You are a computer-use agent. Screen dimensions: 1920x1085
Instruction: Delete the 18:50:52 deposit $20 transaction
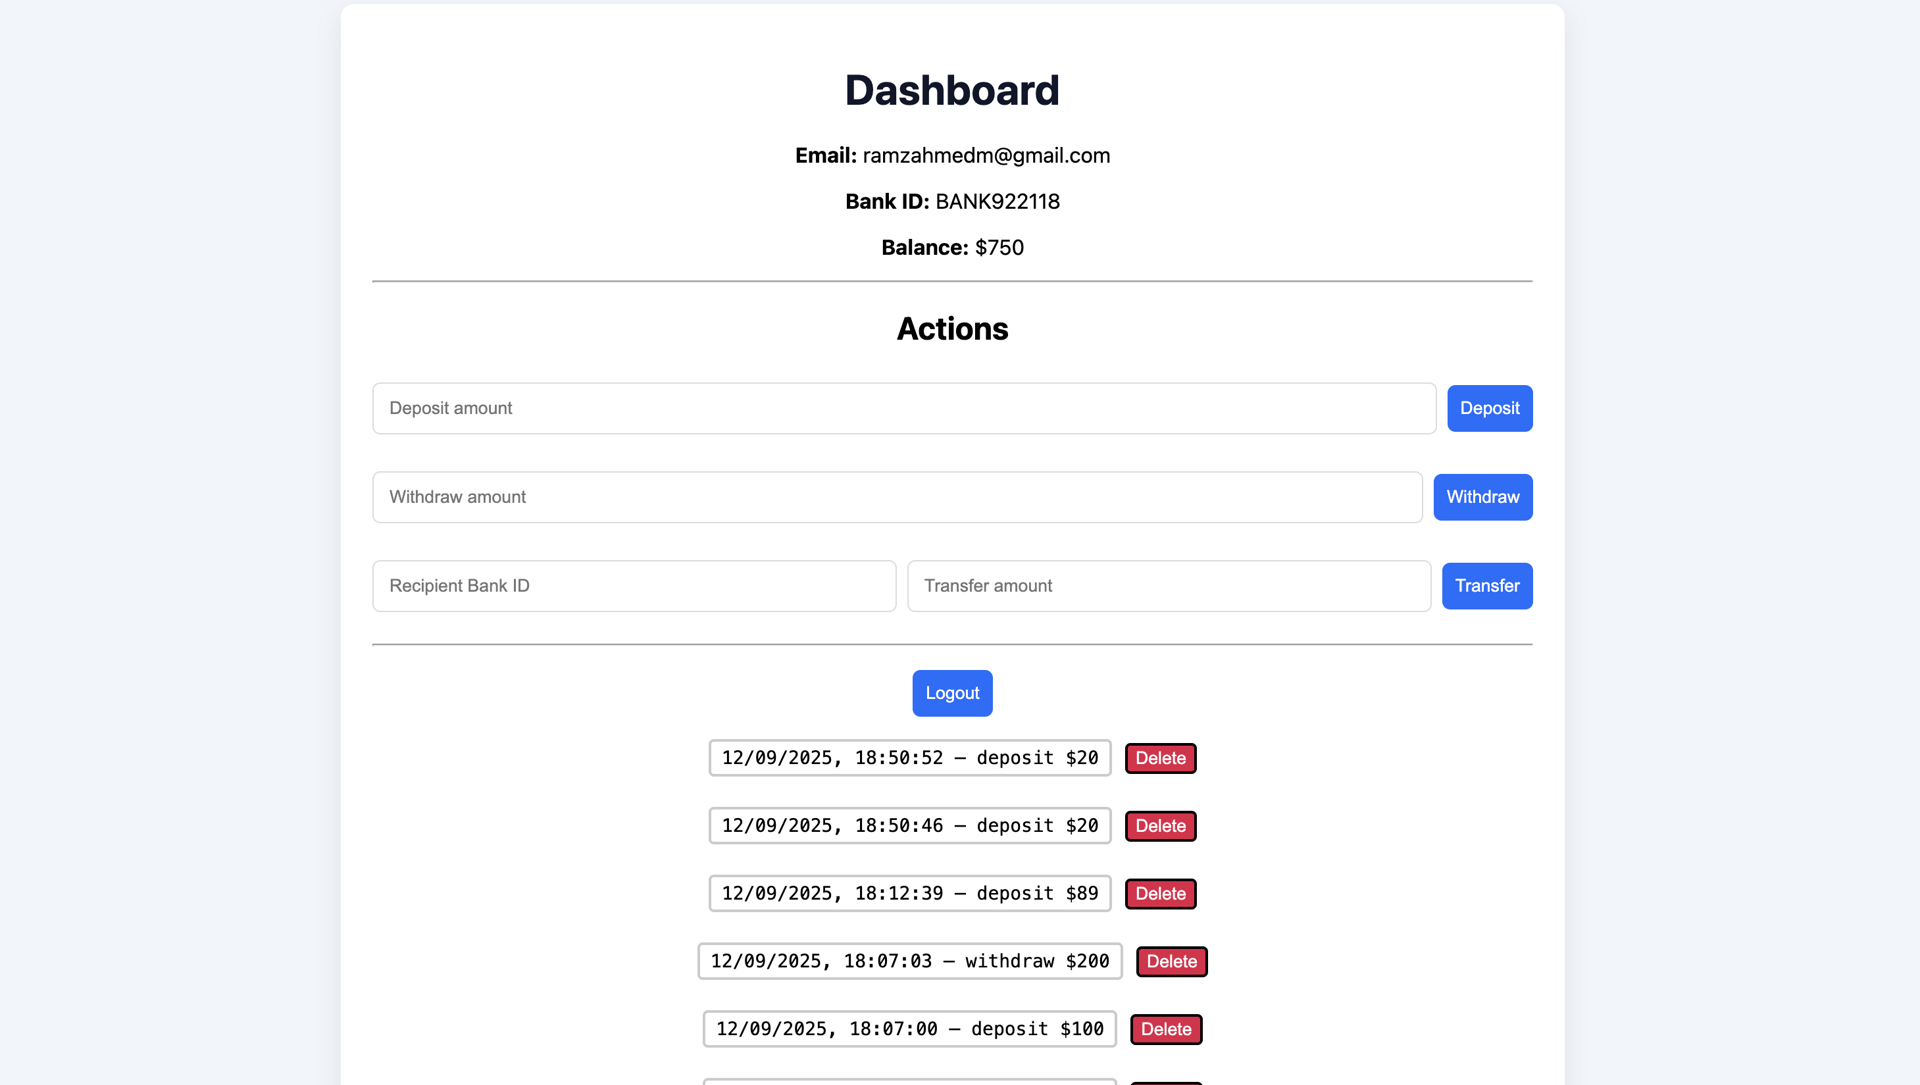click(x=1160, y=758)
